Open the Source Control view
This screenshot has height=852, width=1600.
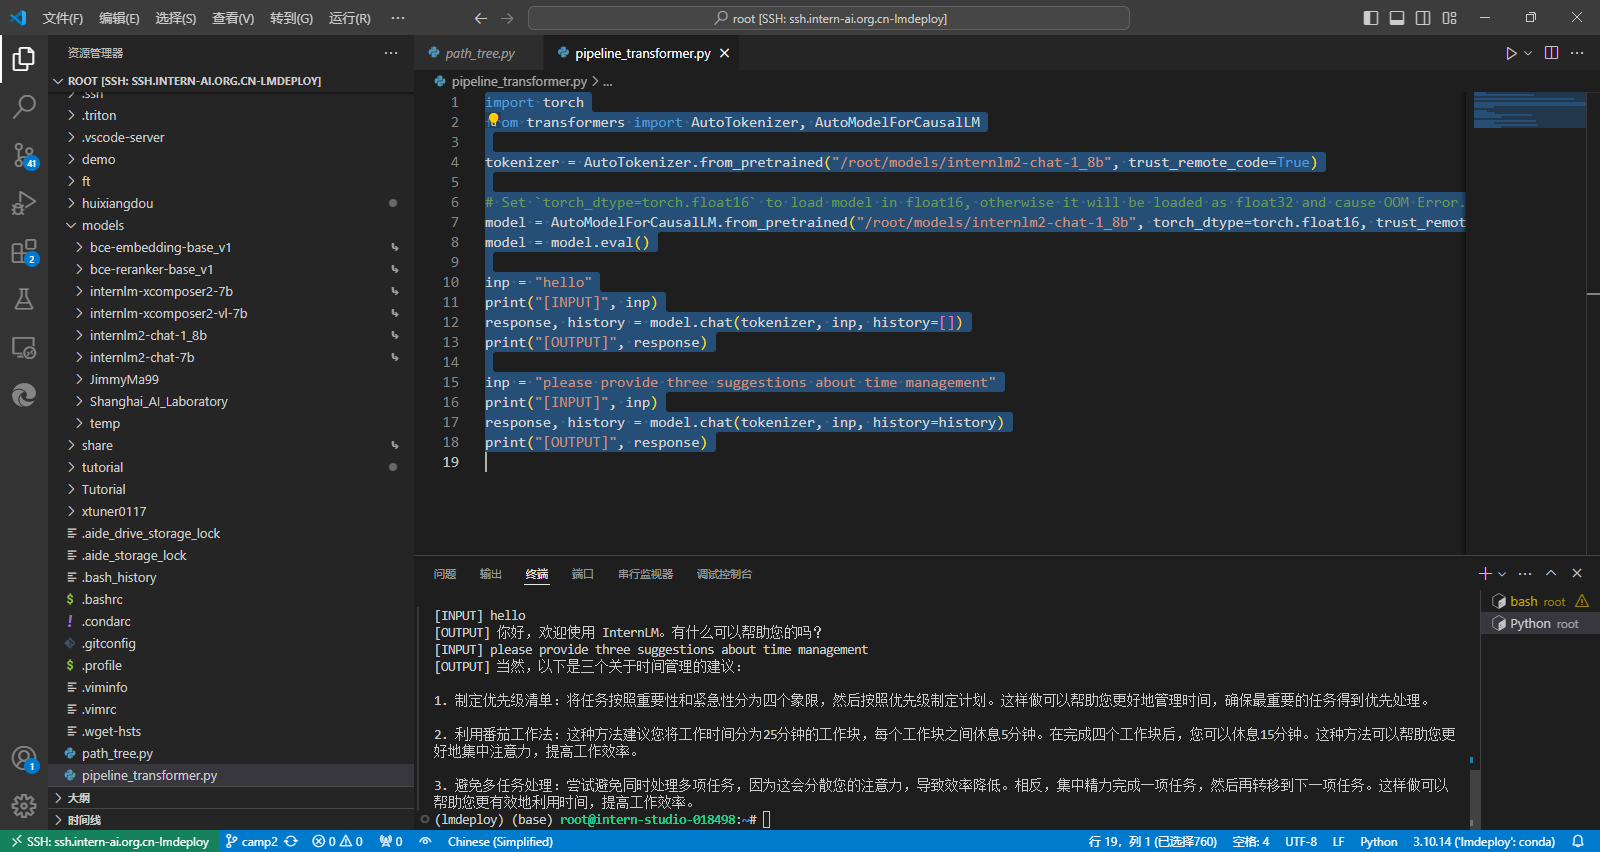coord(24,155)
